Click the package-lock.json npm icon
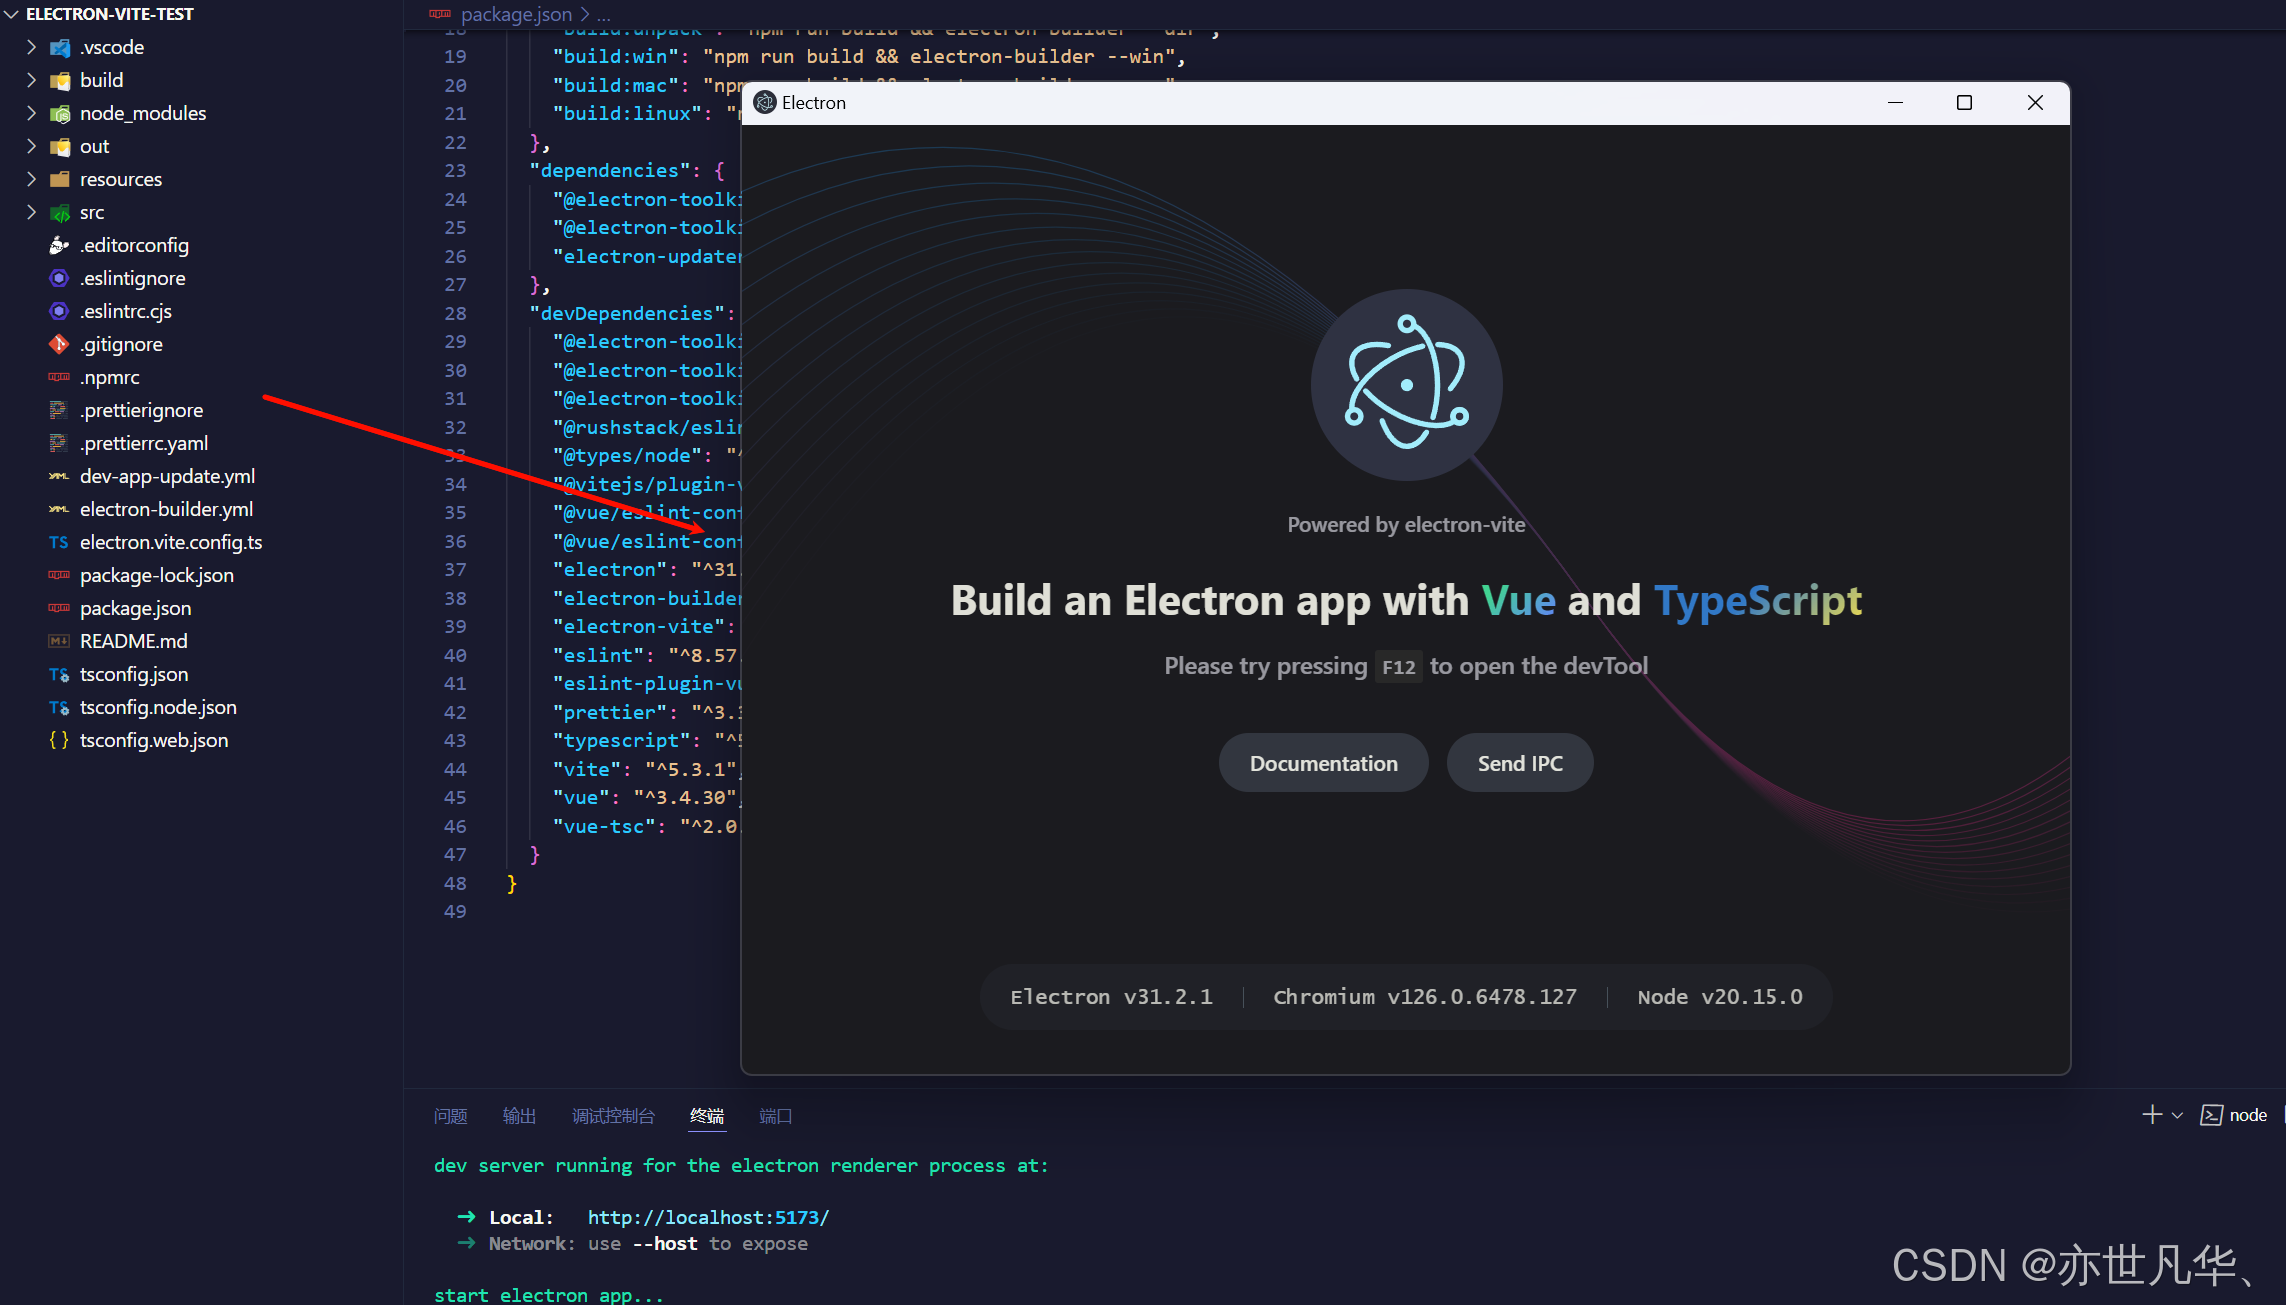 tap(59, 575)
